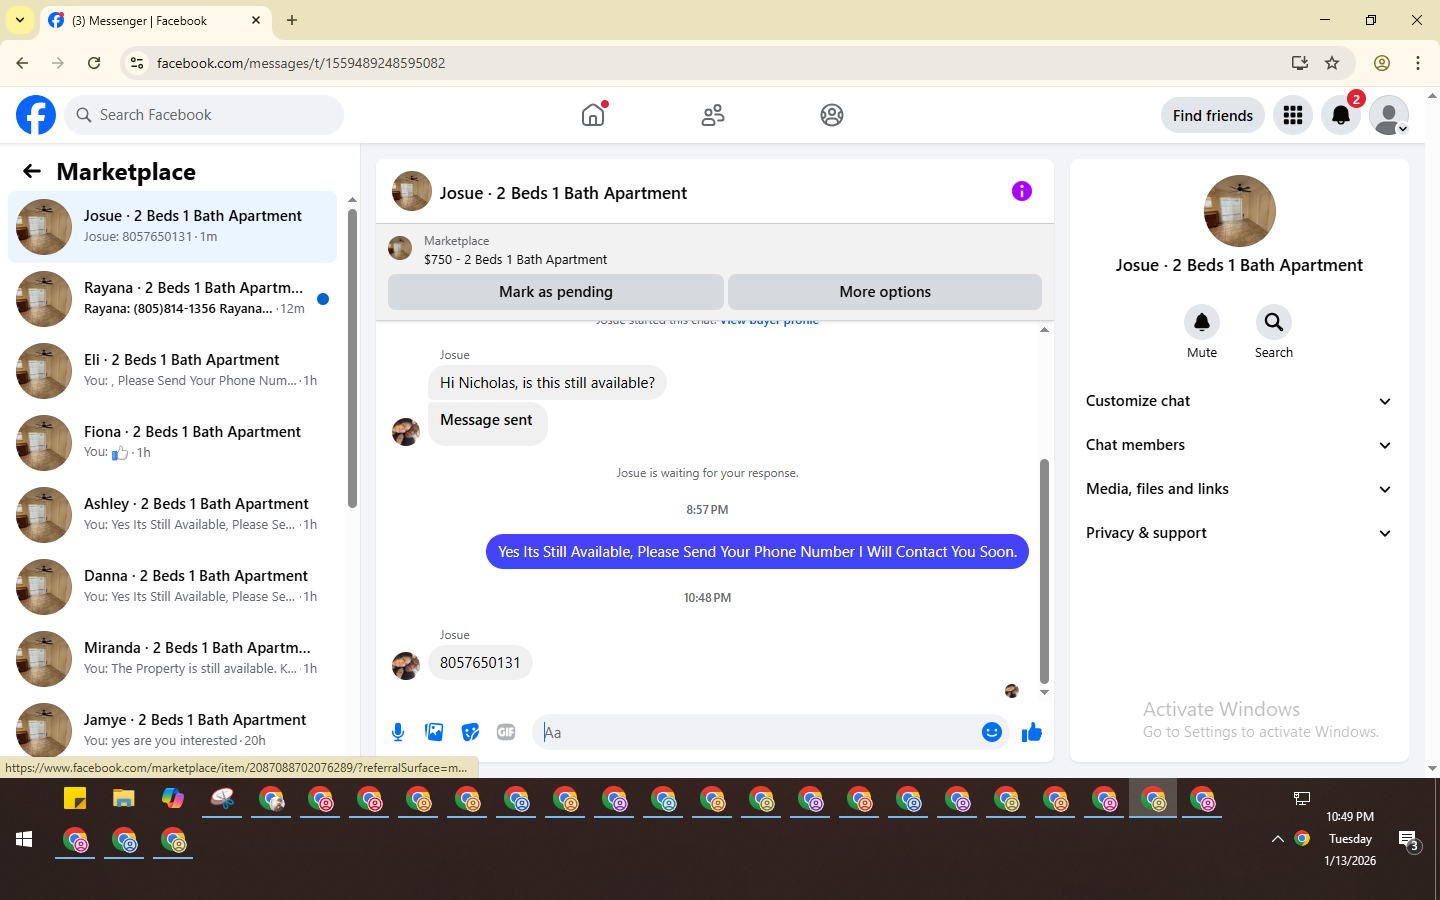Open the Facebook logo home link
Image resolution: width=1440 pixels, height=900 pixels.
pyautogui.click(x=36, y=115)
